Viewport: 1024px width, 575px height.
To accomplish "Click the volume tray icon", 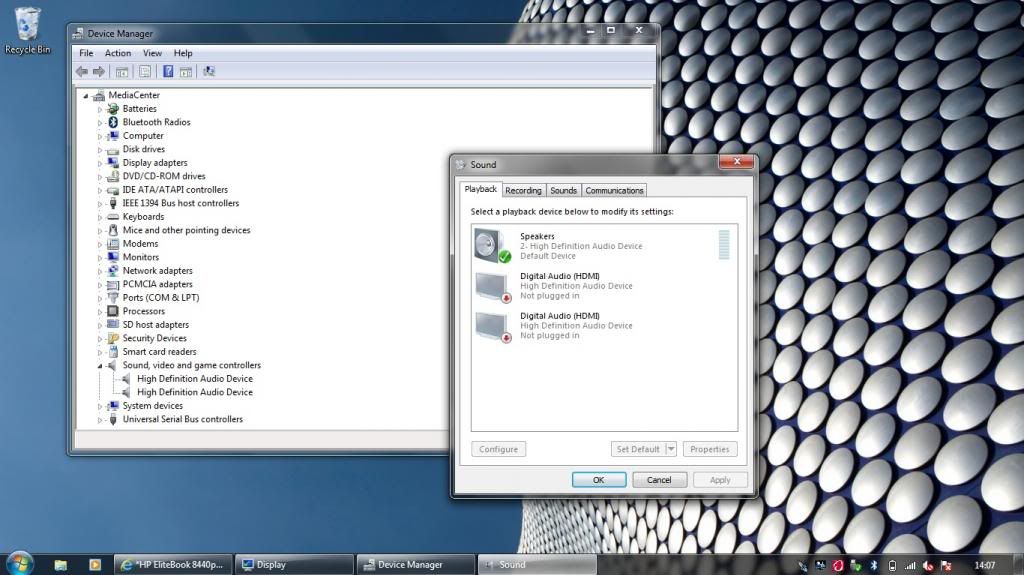I will 927,566.
